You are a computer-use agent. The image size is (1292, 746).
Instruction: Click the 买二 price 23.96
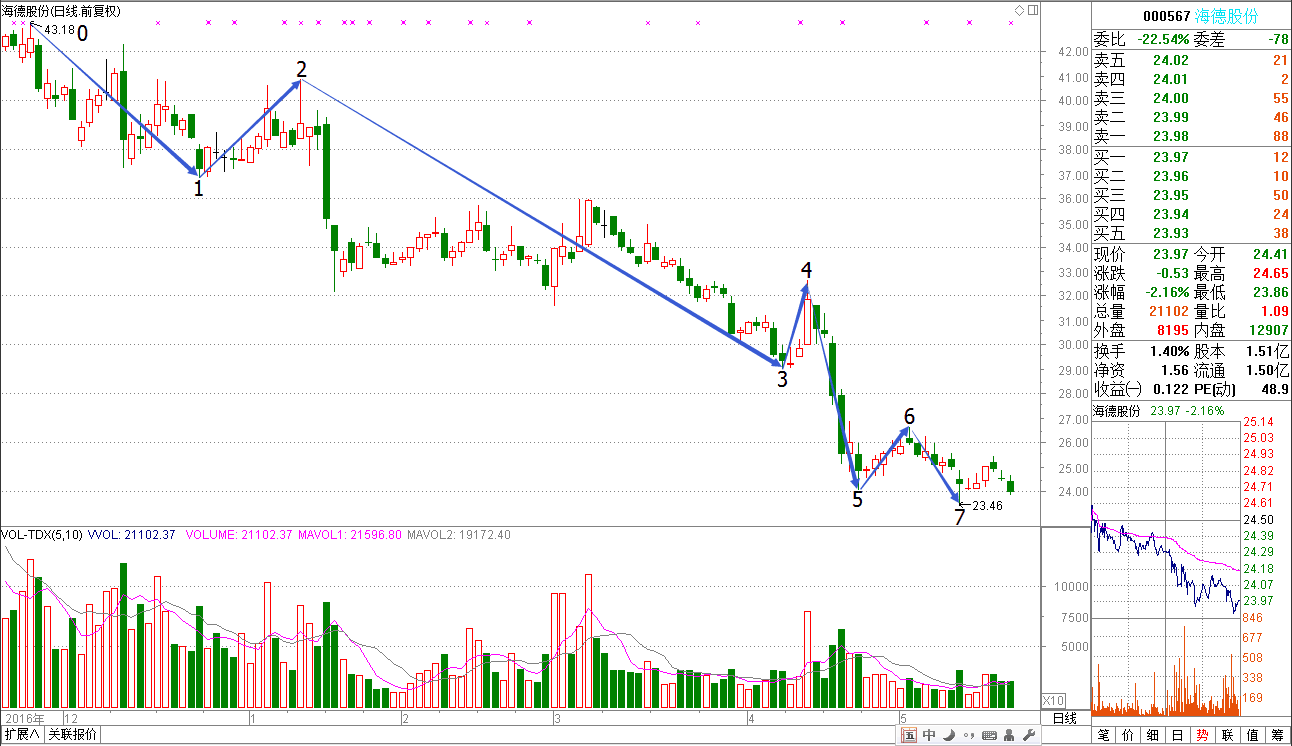[1170, 177]
